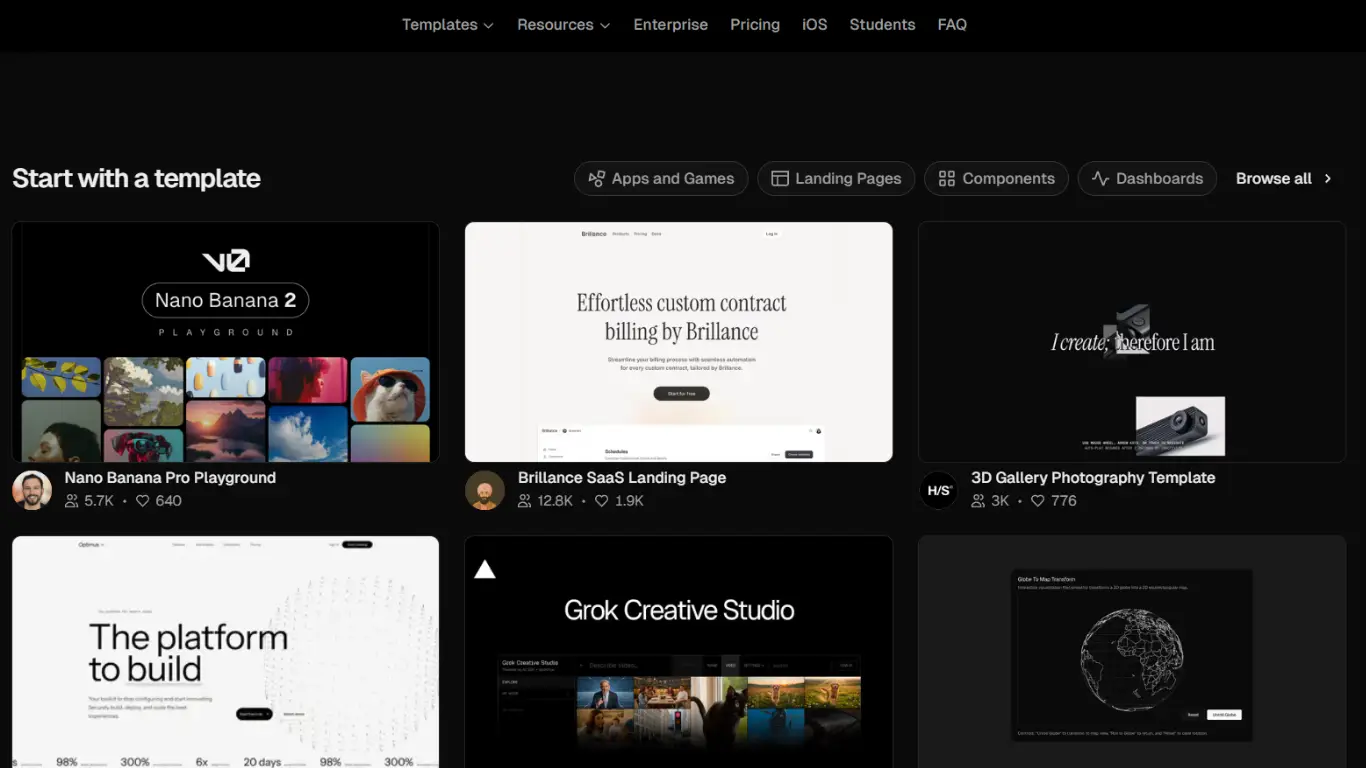Image resolution: width=1366 pixels, height=768 pixels.
Task: Open Nano Banana Pro Playground thumbnail
Action: pyautogui.click(x=226, y=342)
